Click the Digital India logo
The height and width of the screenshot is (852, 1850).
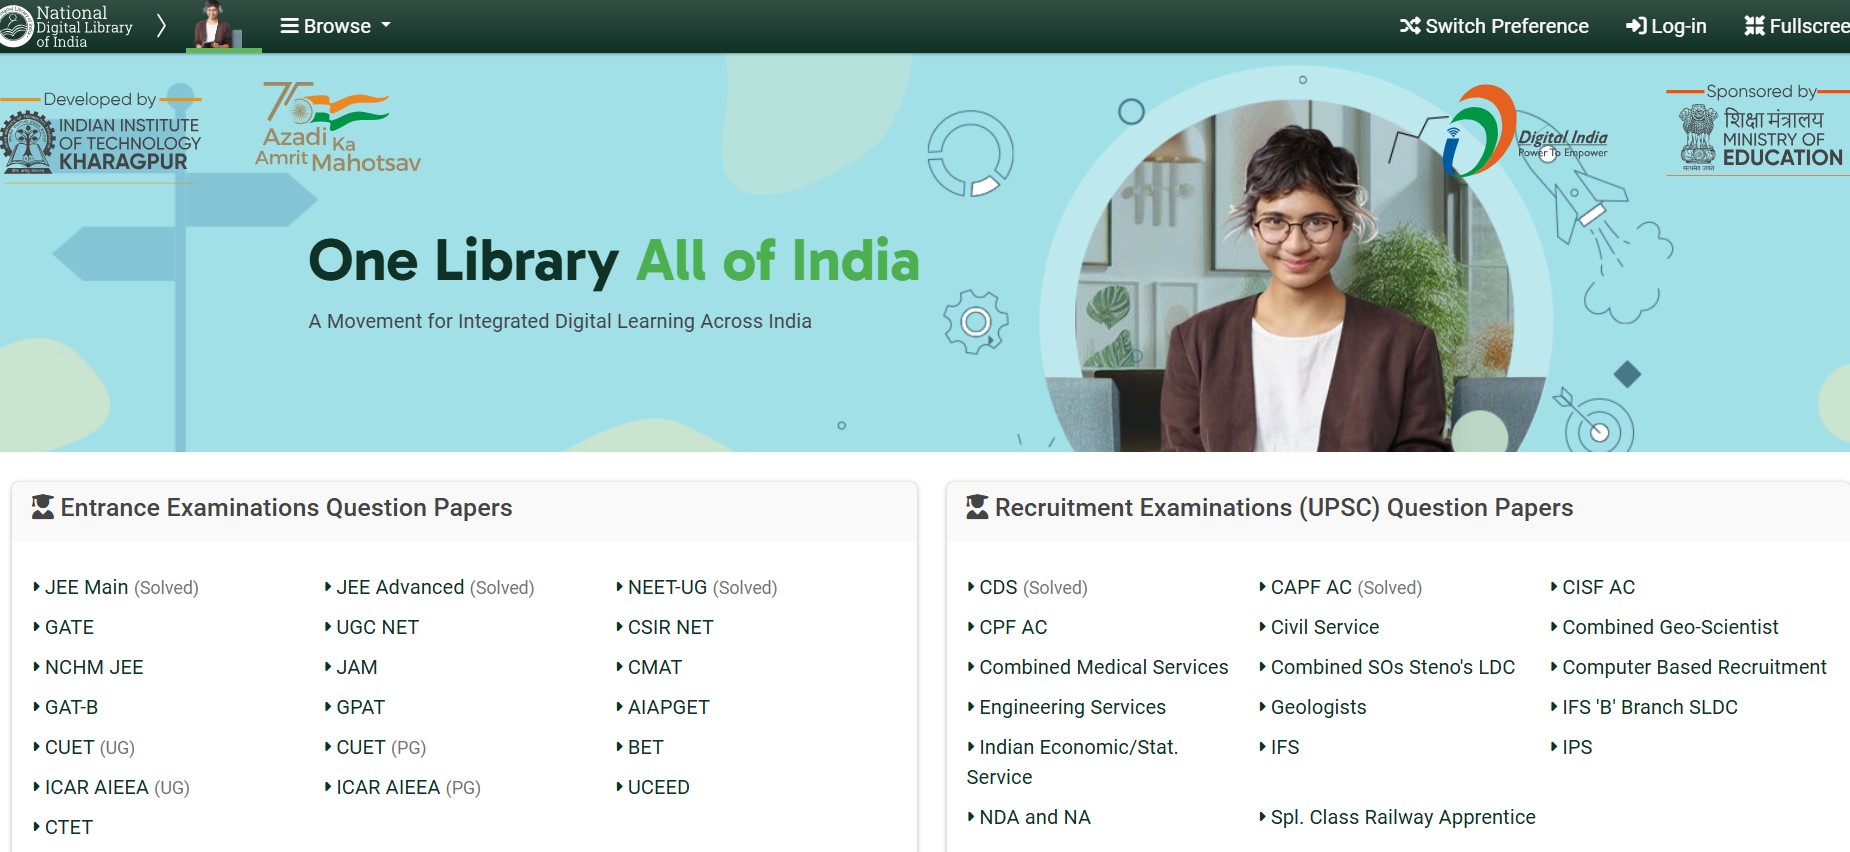click(1525, 133)
